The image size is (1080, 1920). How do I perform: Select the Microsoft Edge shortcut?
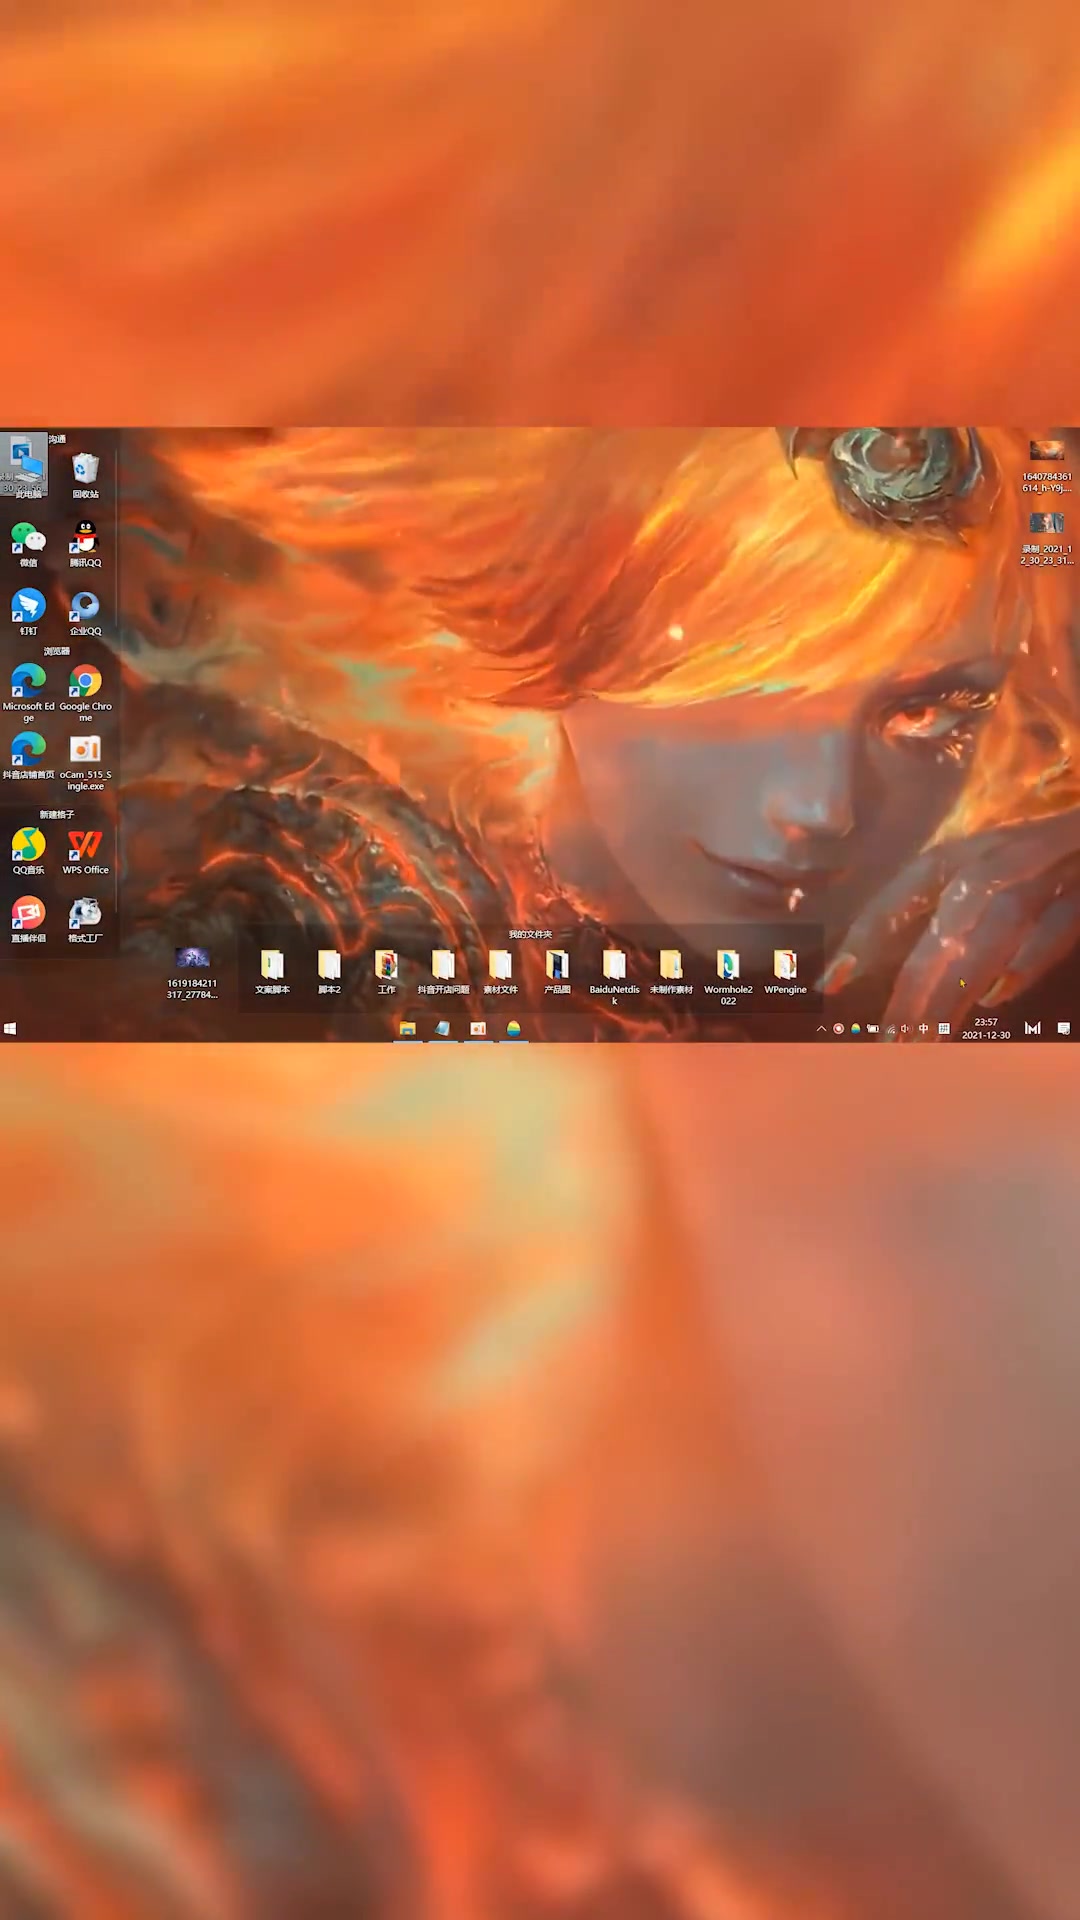click(x=28, y=693)
